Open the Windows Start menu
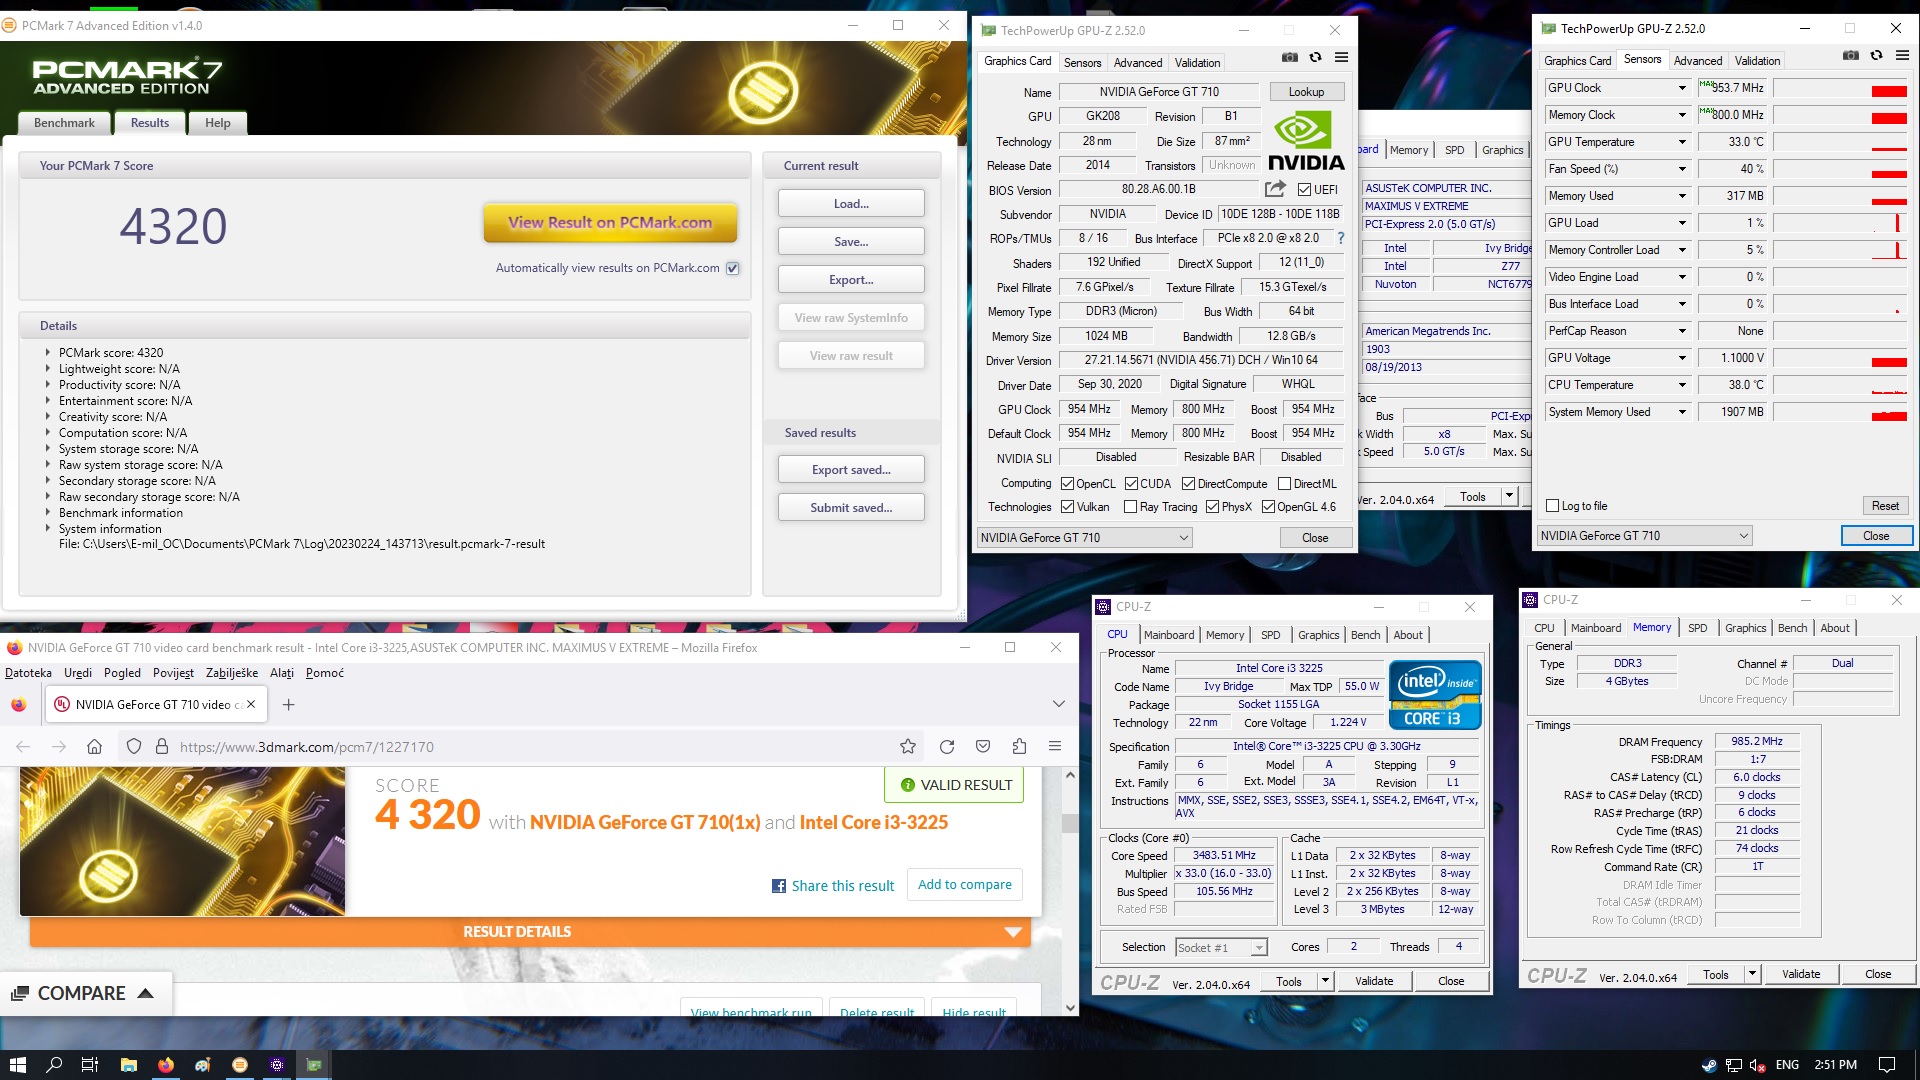Image resolution: width=1920 pixels, height=1080 pixels. pos(17,1065)
